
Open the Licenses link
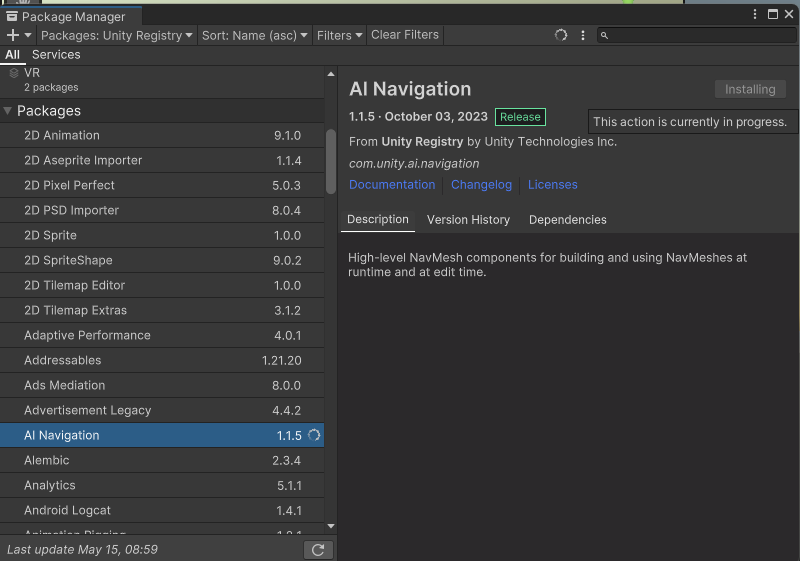(x=553, y=185)
